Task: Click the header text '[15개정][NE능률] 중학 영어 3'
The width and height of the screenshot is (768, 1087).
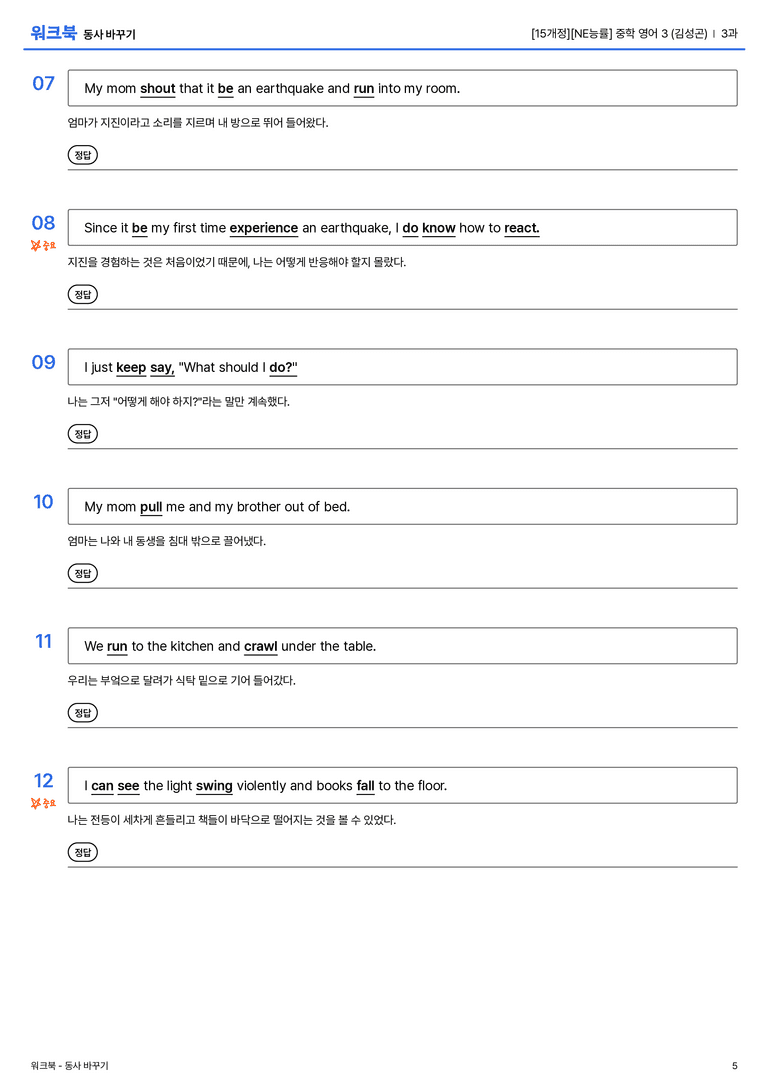Action: (600, 33)
